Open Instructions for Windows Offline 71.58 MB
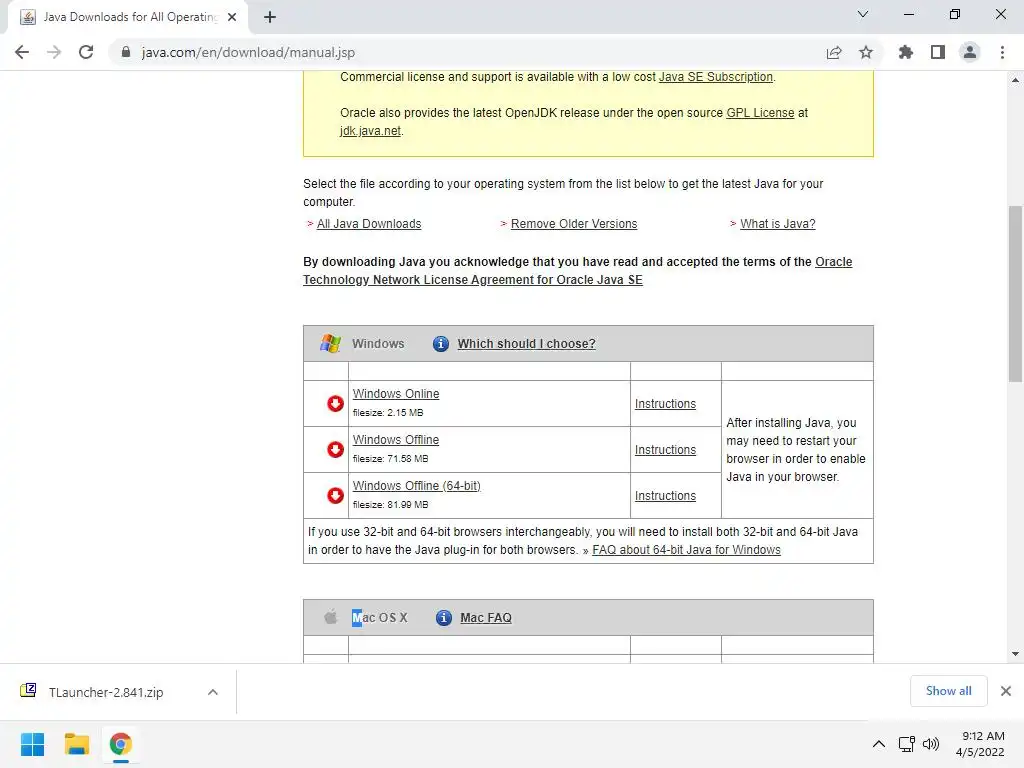1024x768 pixels. pos(665,449)
